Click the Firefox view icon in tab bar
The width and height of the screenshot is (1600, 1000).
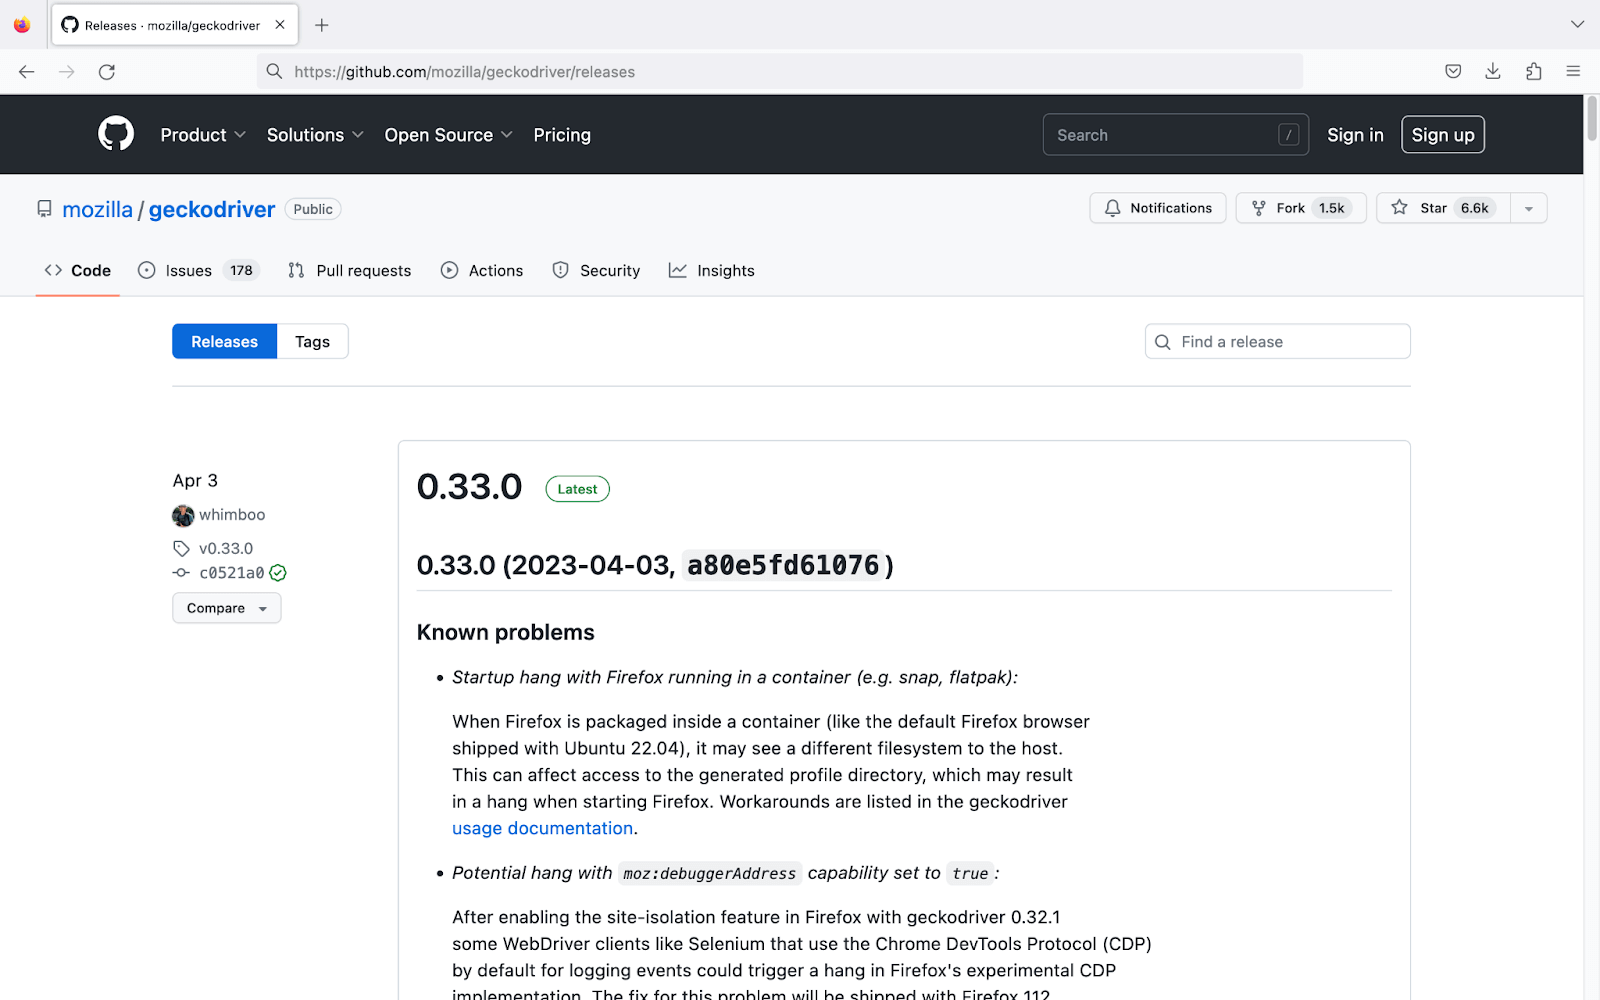pos(22,25)
